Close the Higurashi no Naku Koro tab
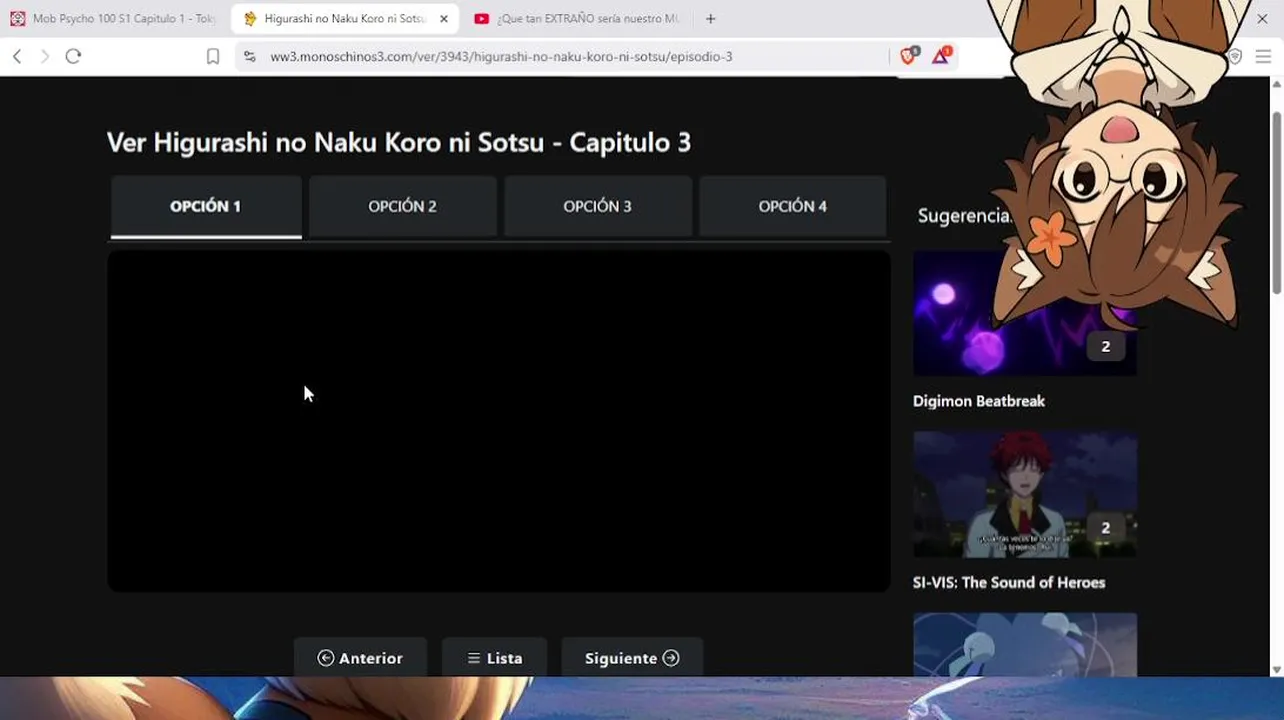Screen dimensions: 1284x720 (444, 18)
